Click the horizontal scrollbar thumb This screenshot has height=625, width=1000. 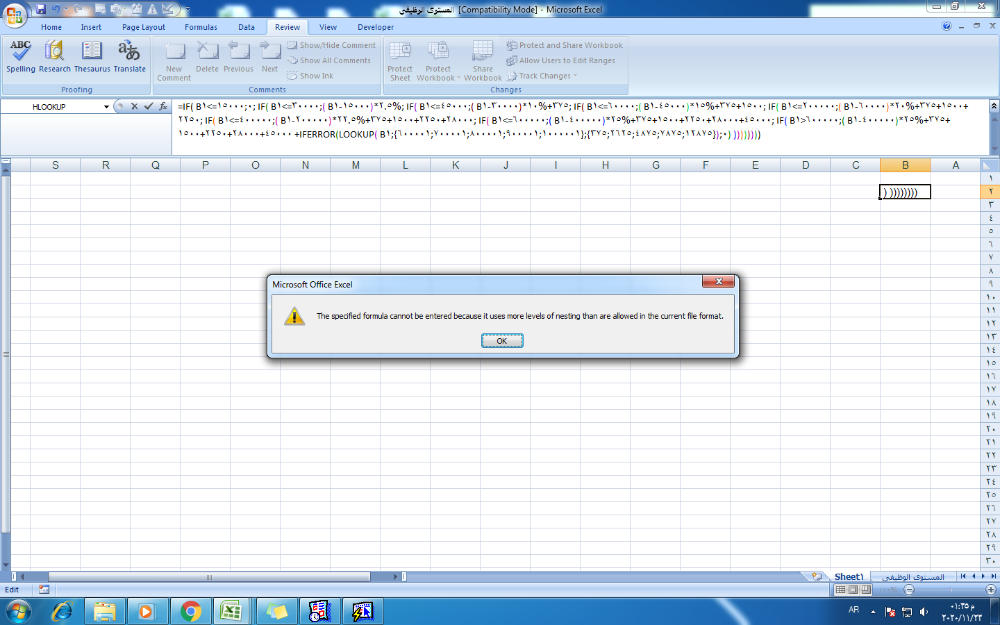click(x=209, y=577)
